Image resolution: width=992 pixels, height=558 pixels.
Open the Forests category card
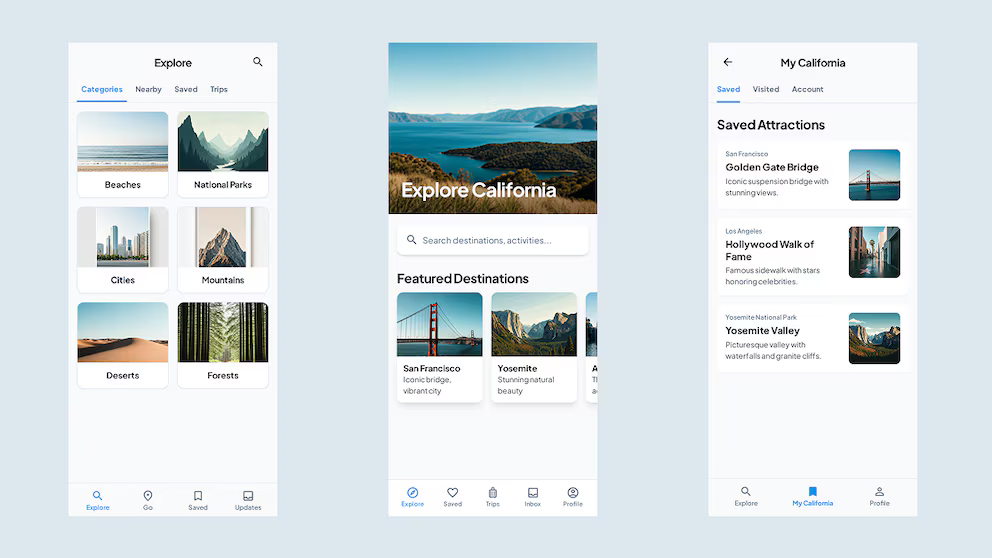coord(223,345)
